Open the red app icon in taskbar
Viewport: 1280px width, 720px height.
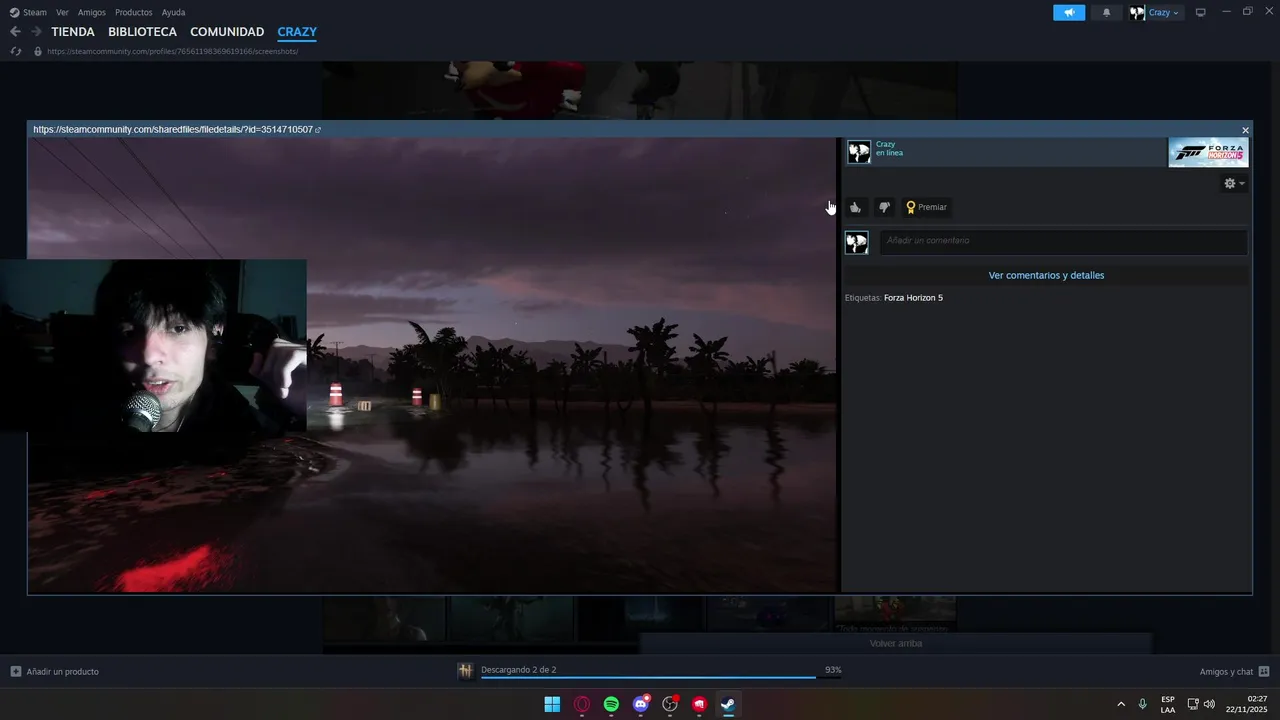click(x=699, y=704)
